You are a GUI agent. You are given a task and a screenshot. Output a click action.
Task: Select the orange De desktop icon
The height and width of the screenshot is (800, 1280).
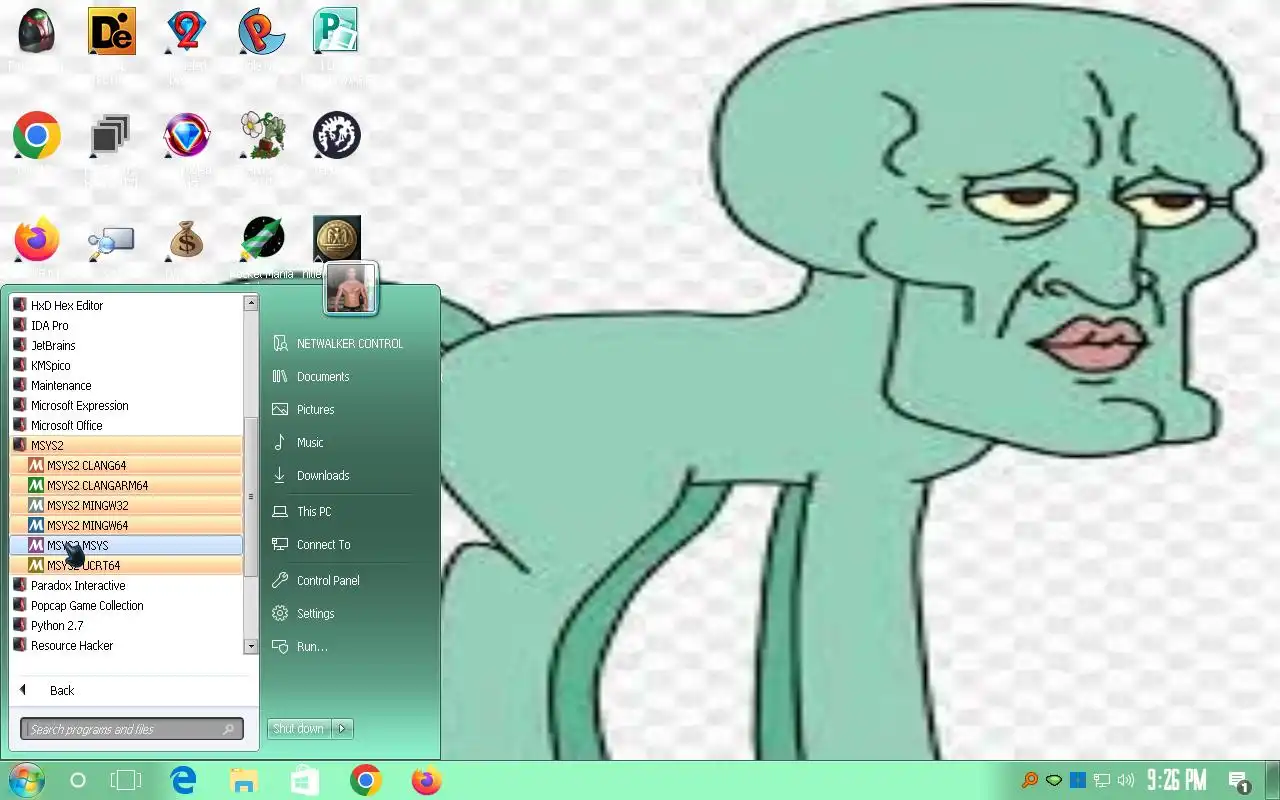(112, 31)
